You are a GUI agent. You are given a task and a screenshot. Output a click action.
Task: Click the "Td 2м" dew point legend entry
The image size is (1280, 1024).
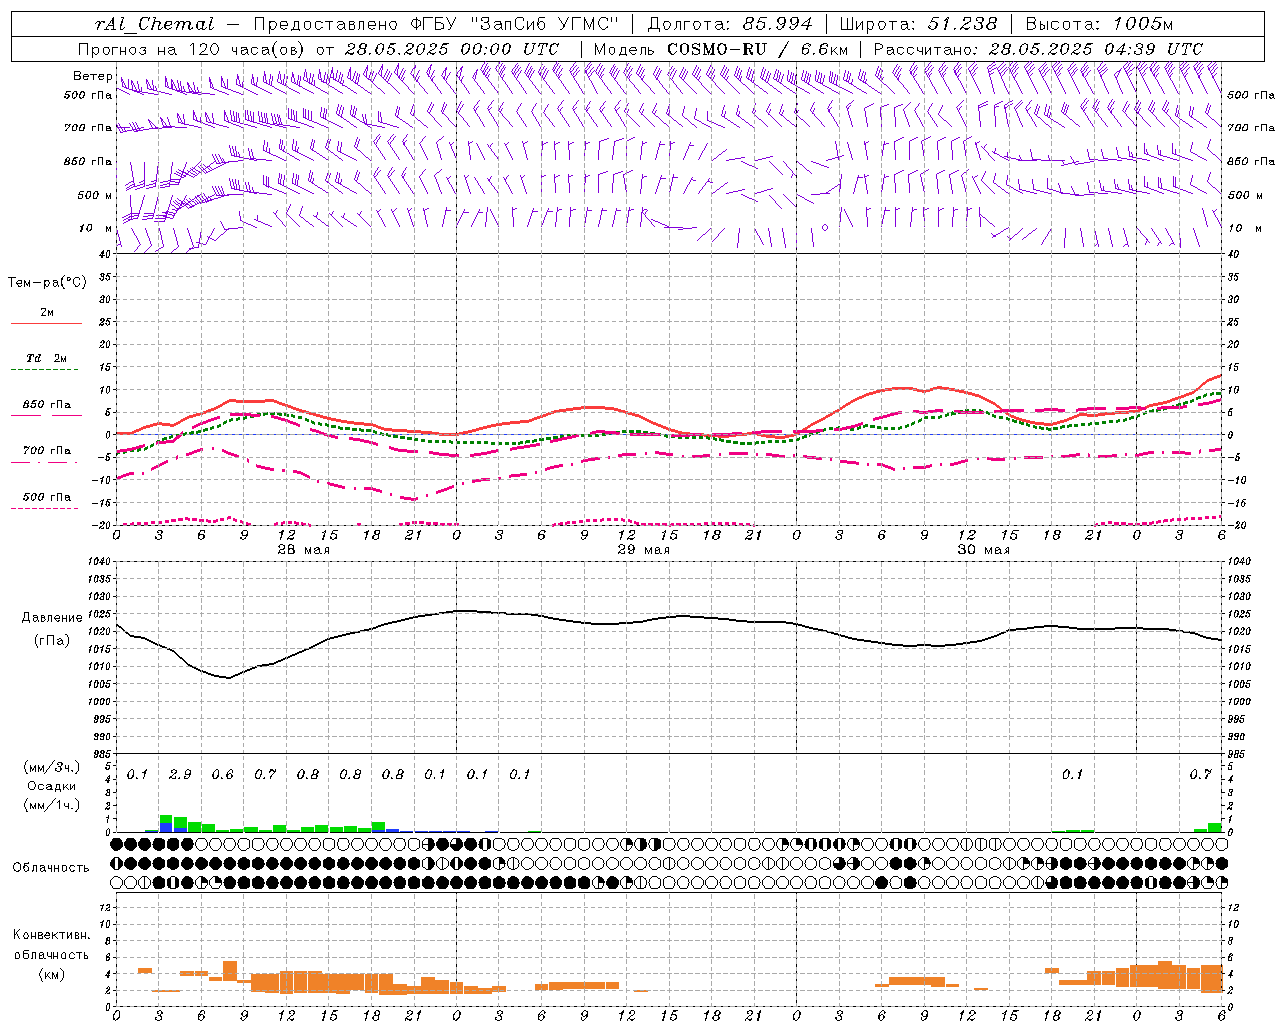coord(47,362)
